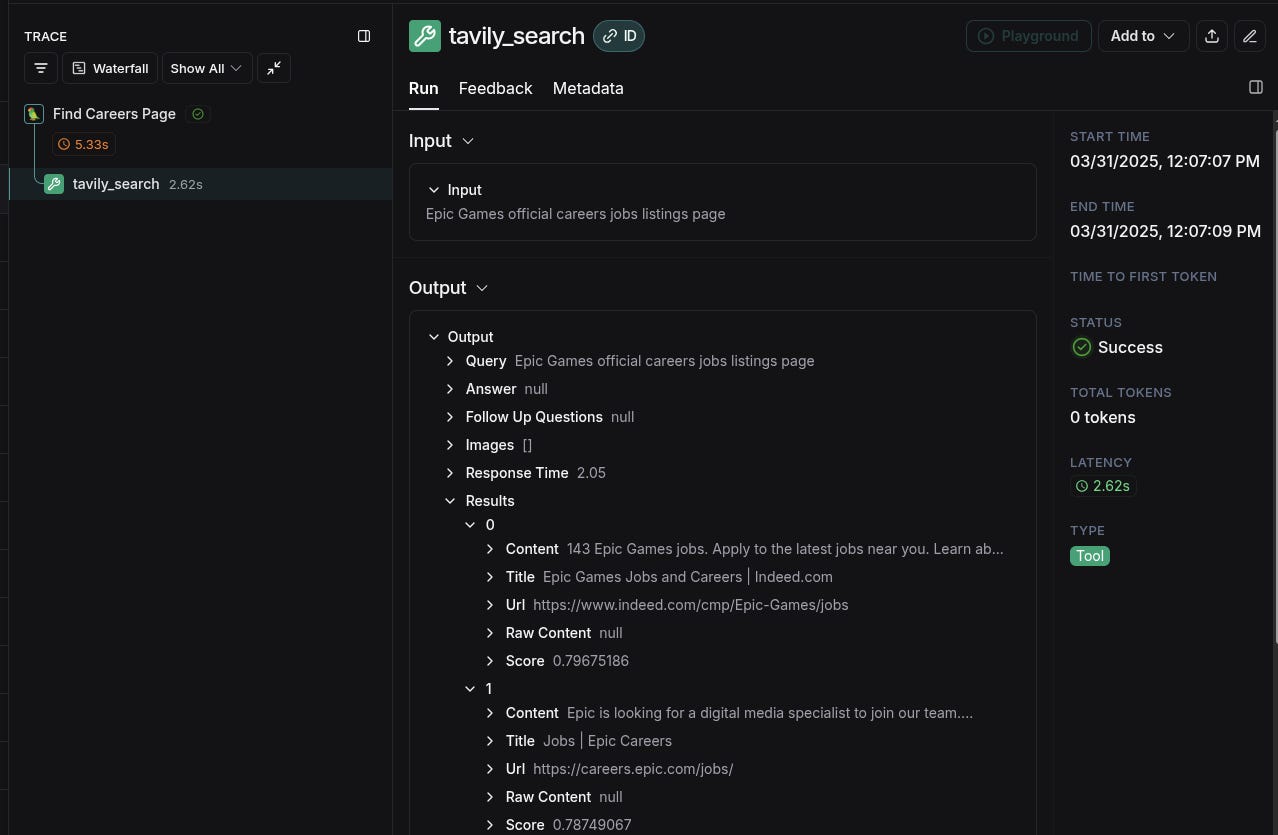Collapse the Output tree root
This screenshot has height=835, width=1278.
(434, 337)
